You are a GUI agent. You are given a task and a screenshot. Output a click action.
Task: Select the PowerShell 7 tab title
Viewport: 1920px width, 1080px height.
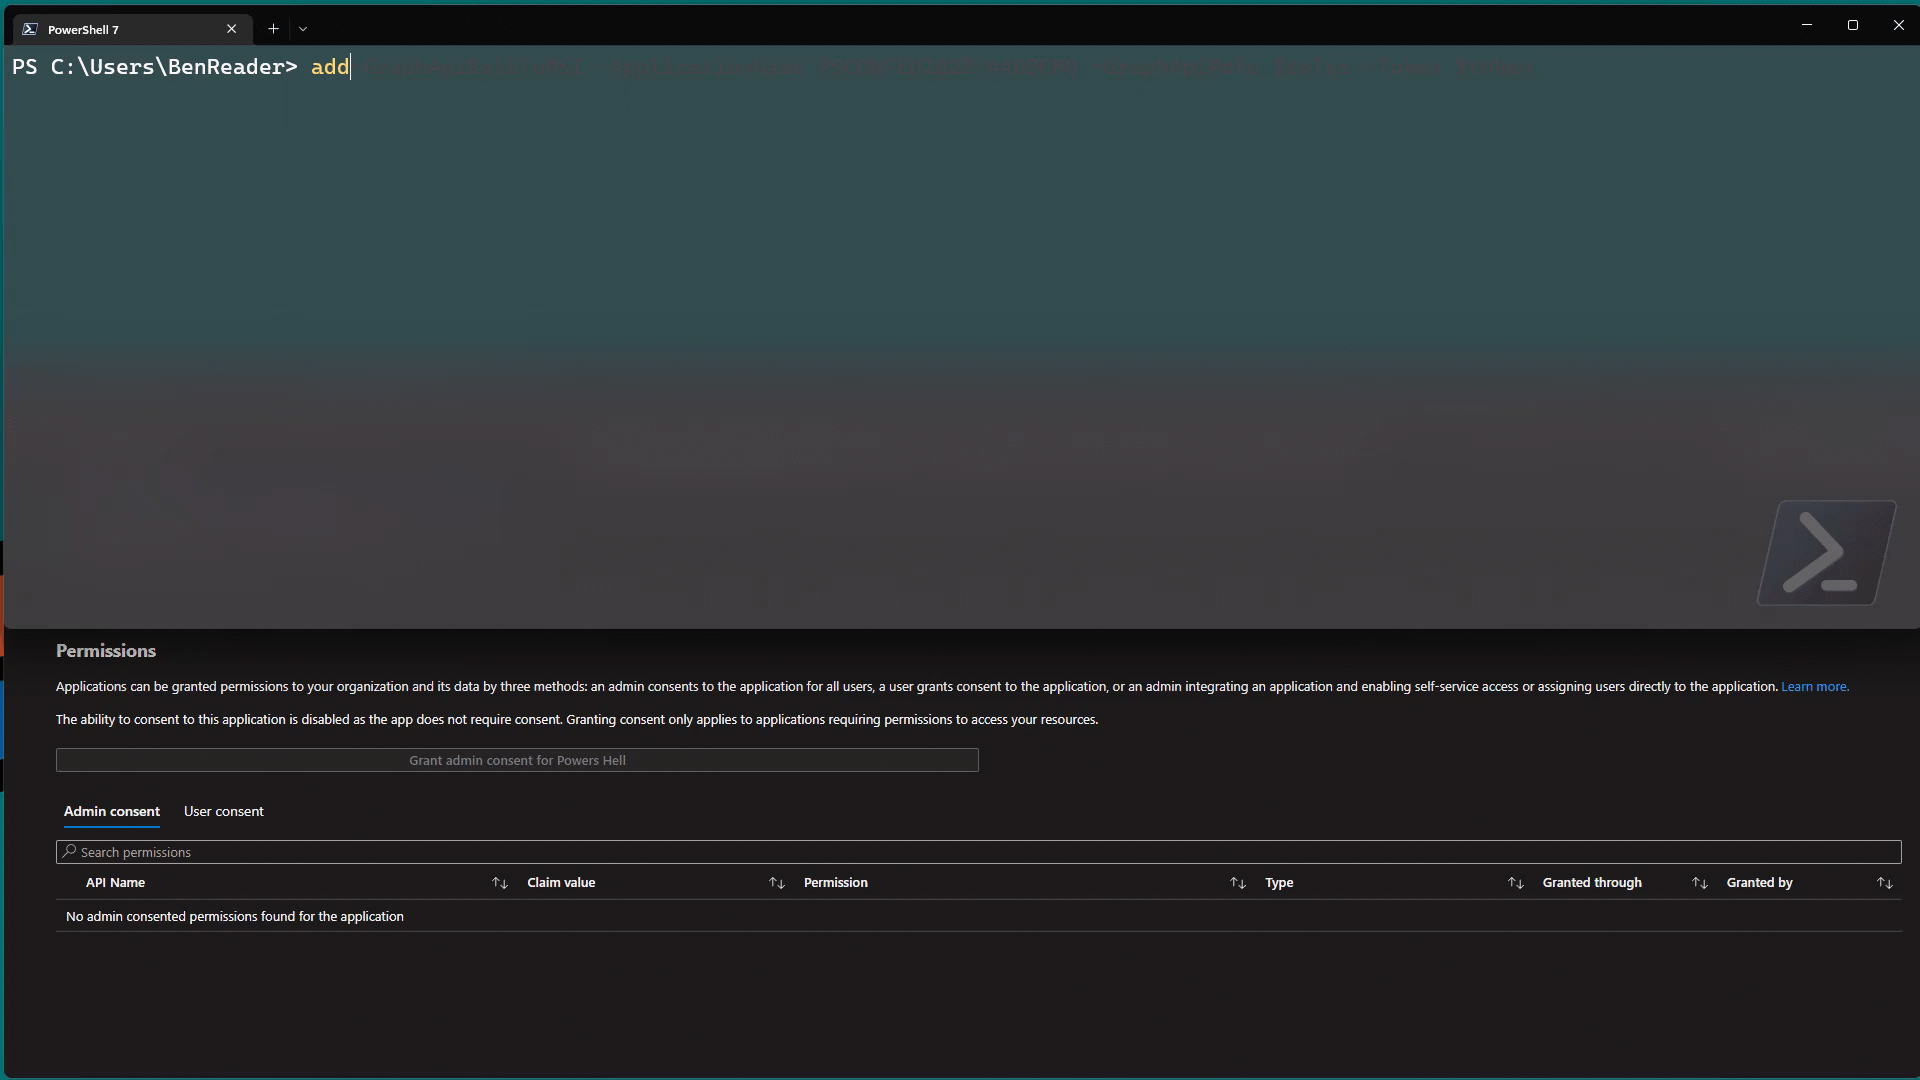[84, 30]
